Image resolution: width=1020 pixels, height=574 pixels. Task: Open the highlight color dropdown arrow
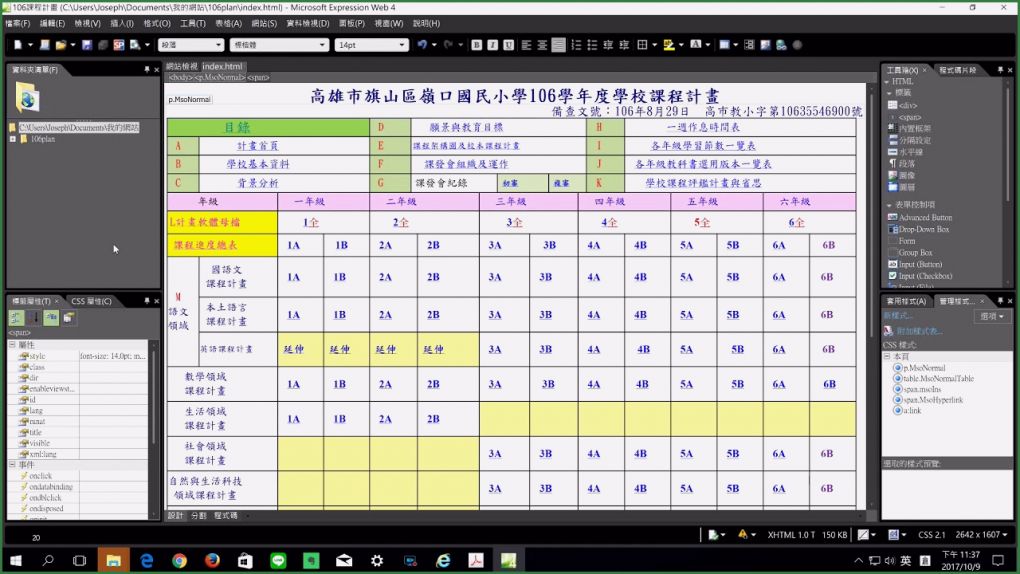tap(681, 45)
